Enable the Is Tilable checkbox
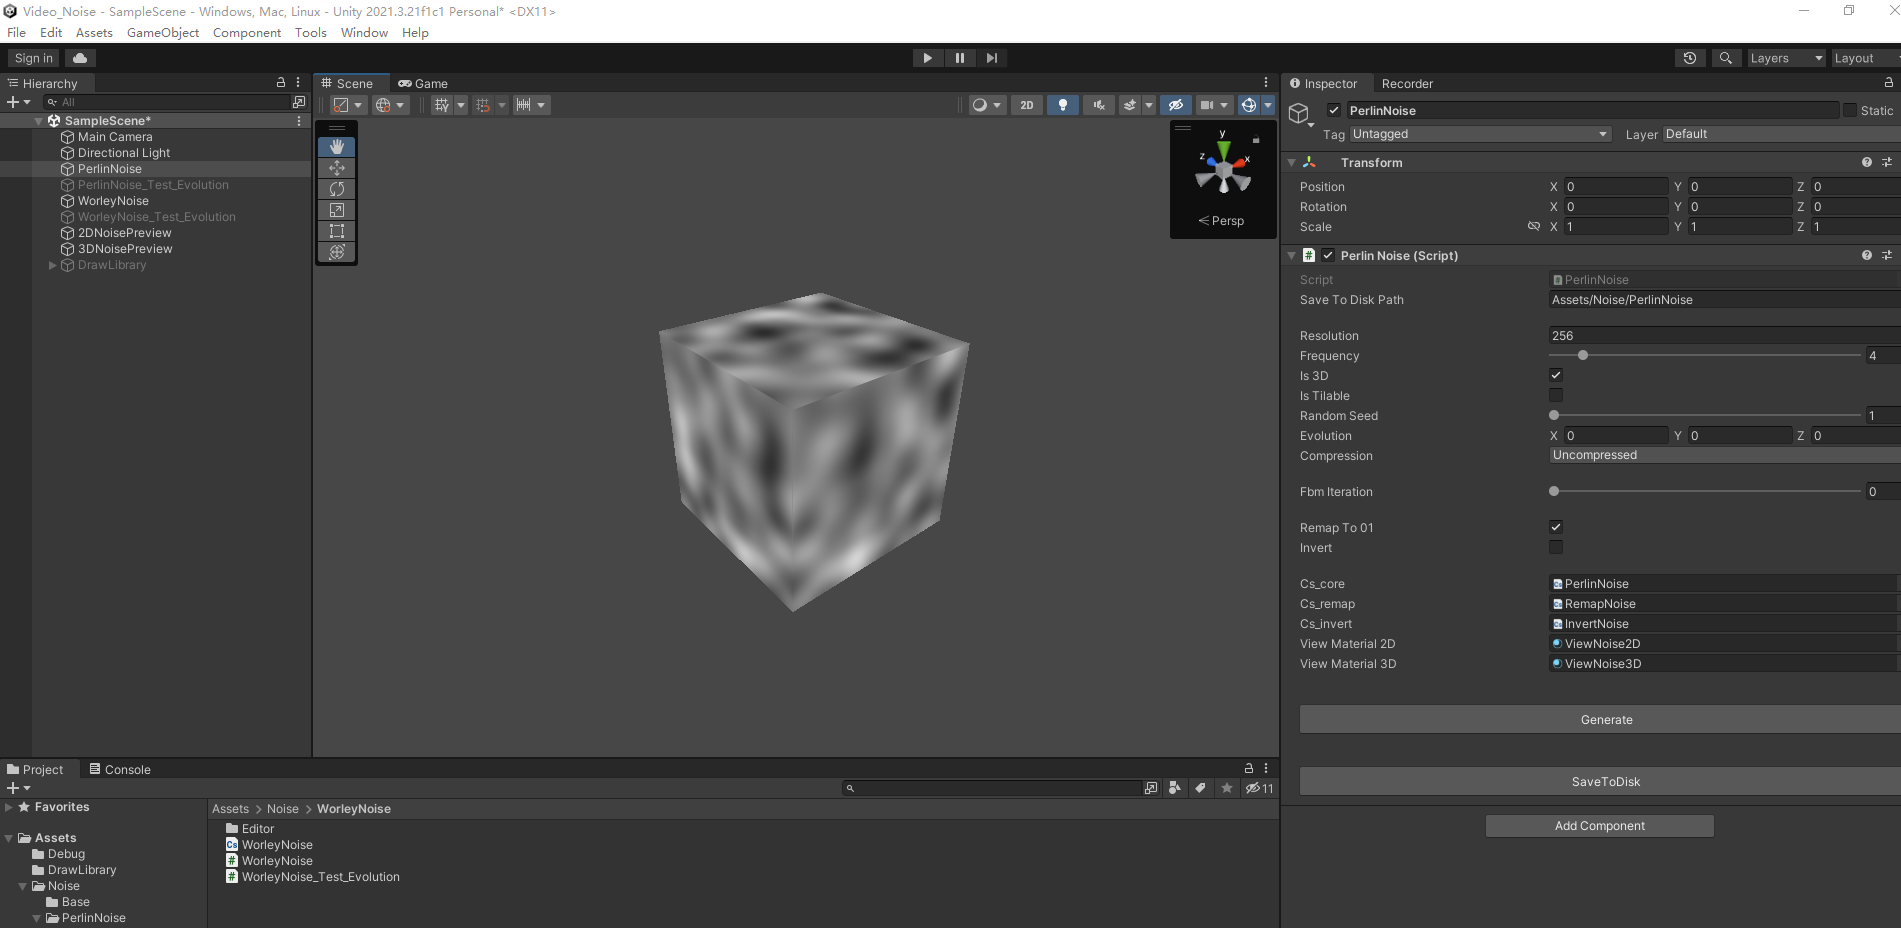1901x928 pixels. click(x=1556, y=395)
